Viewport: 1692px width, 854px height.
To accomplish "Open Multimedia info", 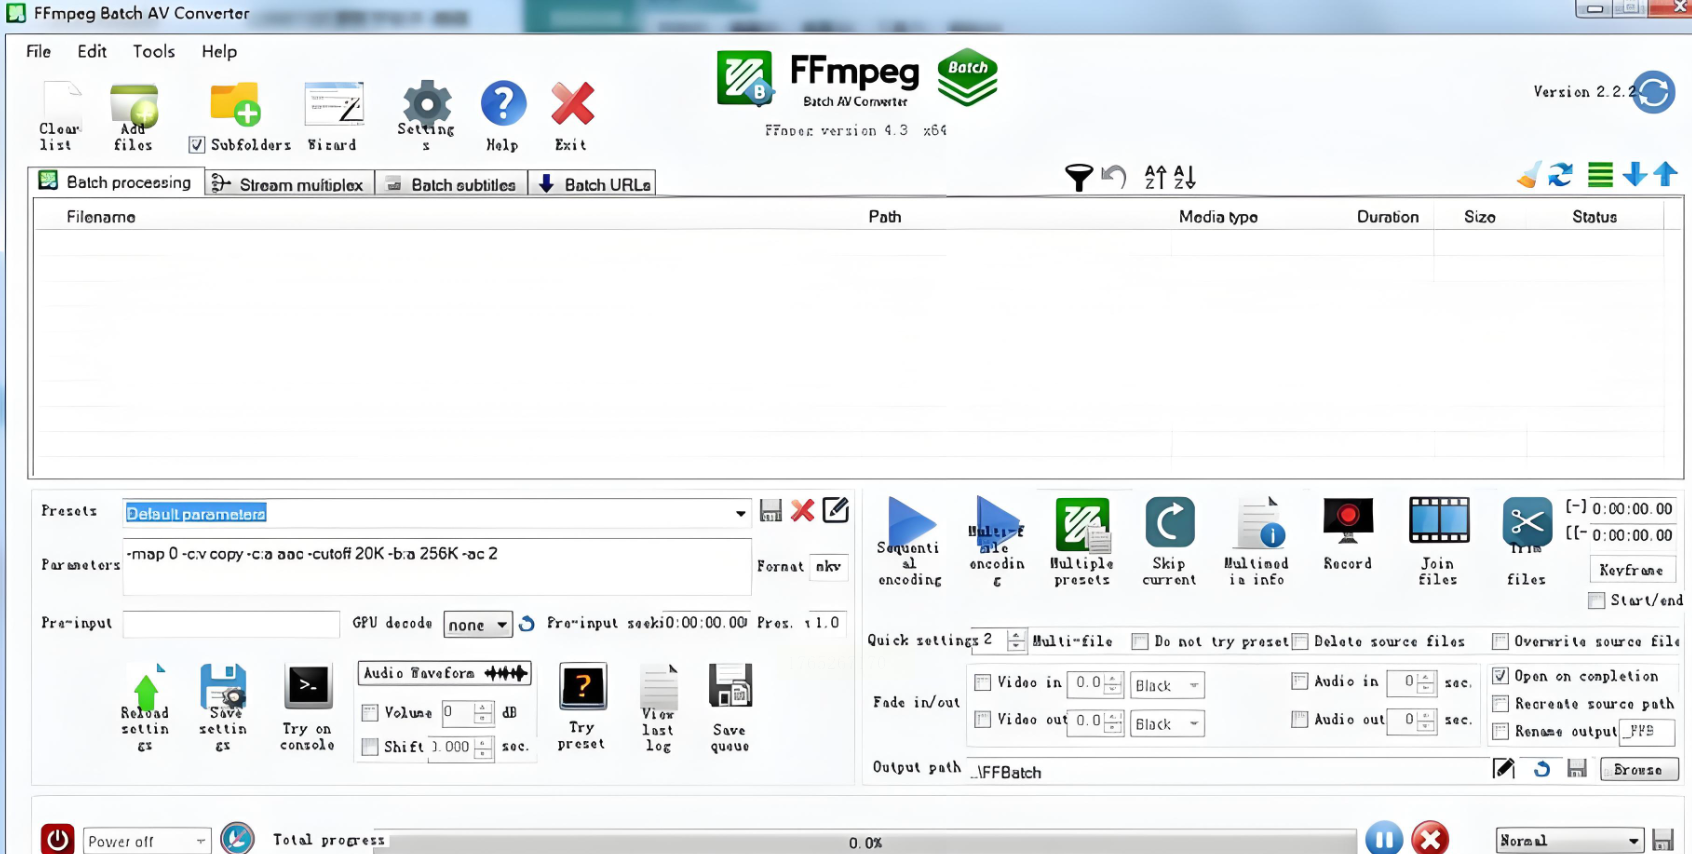I will coord(1258,523).
